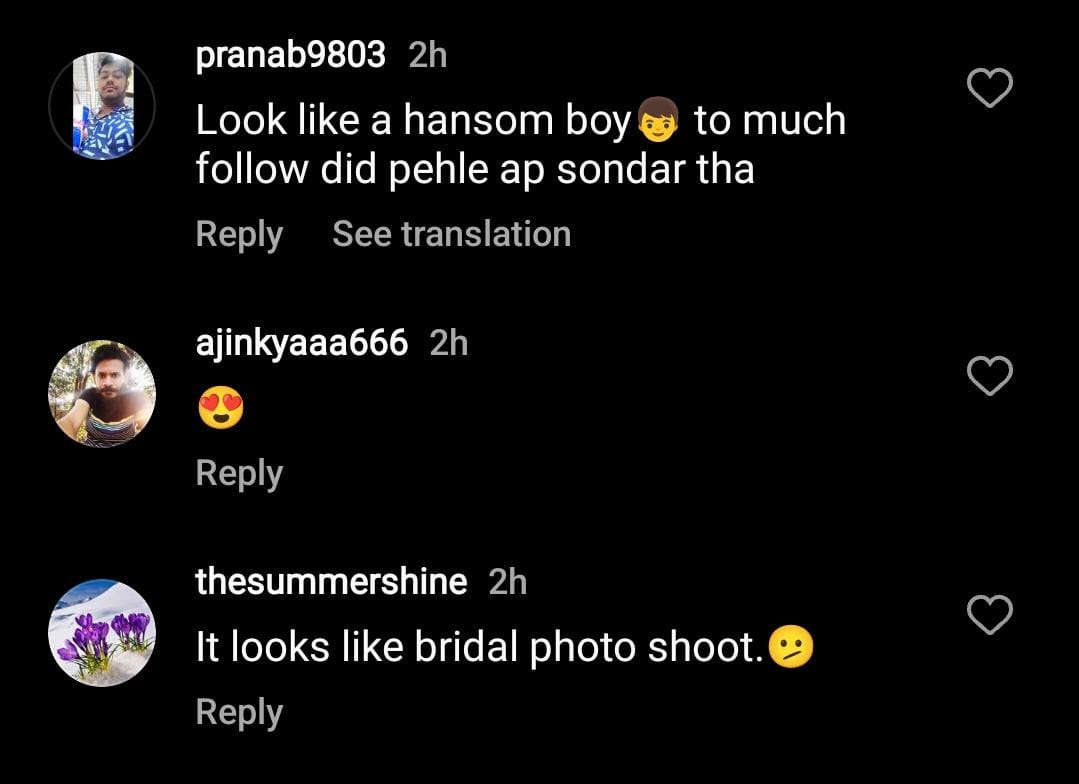Screen dimensions: 1079x784
Task: Click the 2h timestamp beside pranab9803
Action: point(428,56)
